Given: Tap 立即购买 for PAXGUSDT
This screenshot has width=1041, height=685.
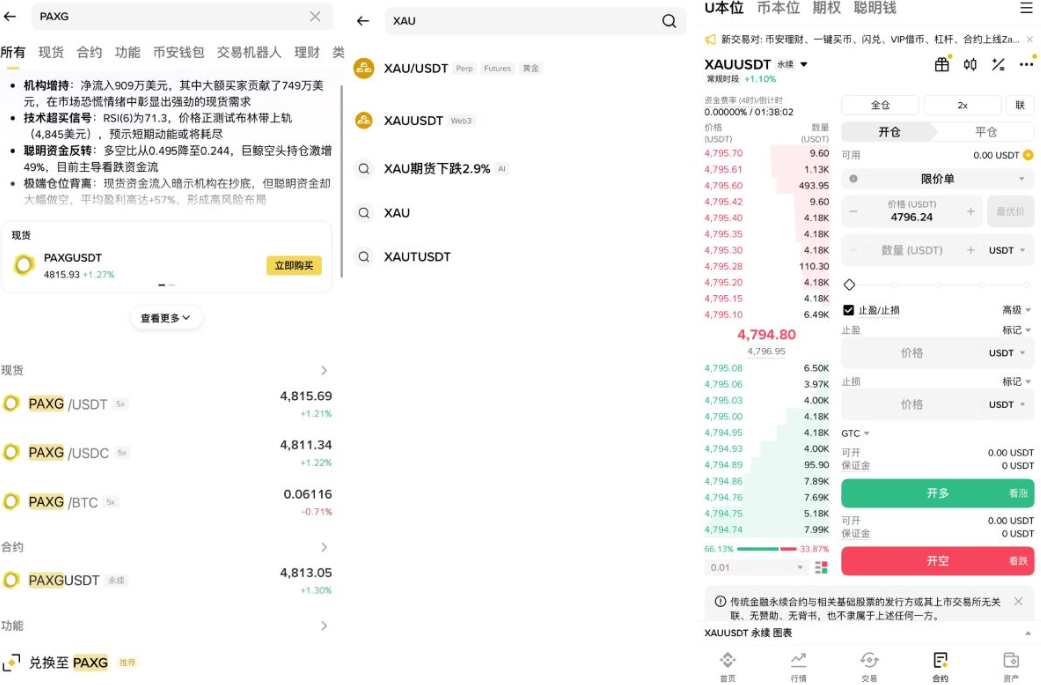Looking at the screenshot, I should click(x=293, y=266).
